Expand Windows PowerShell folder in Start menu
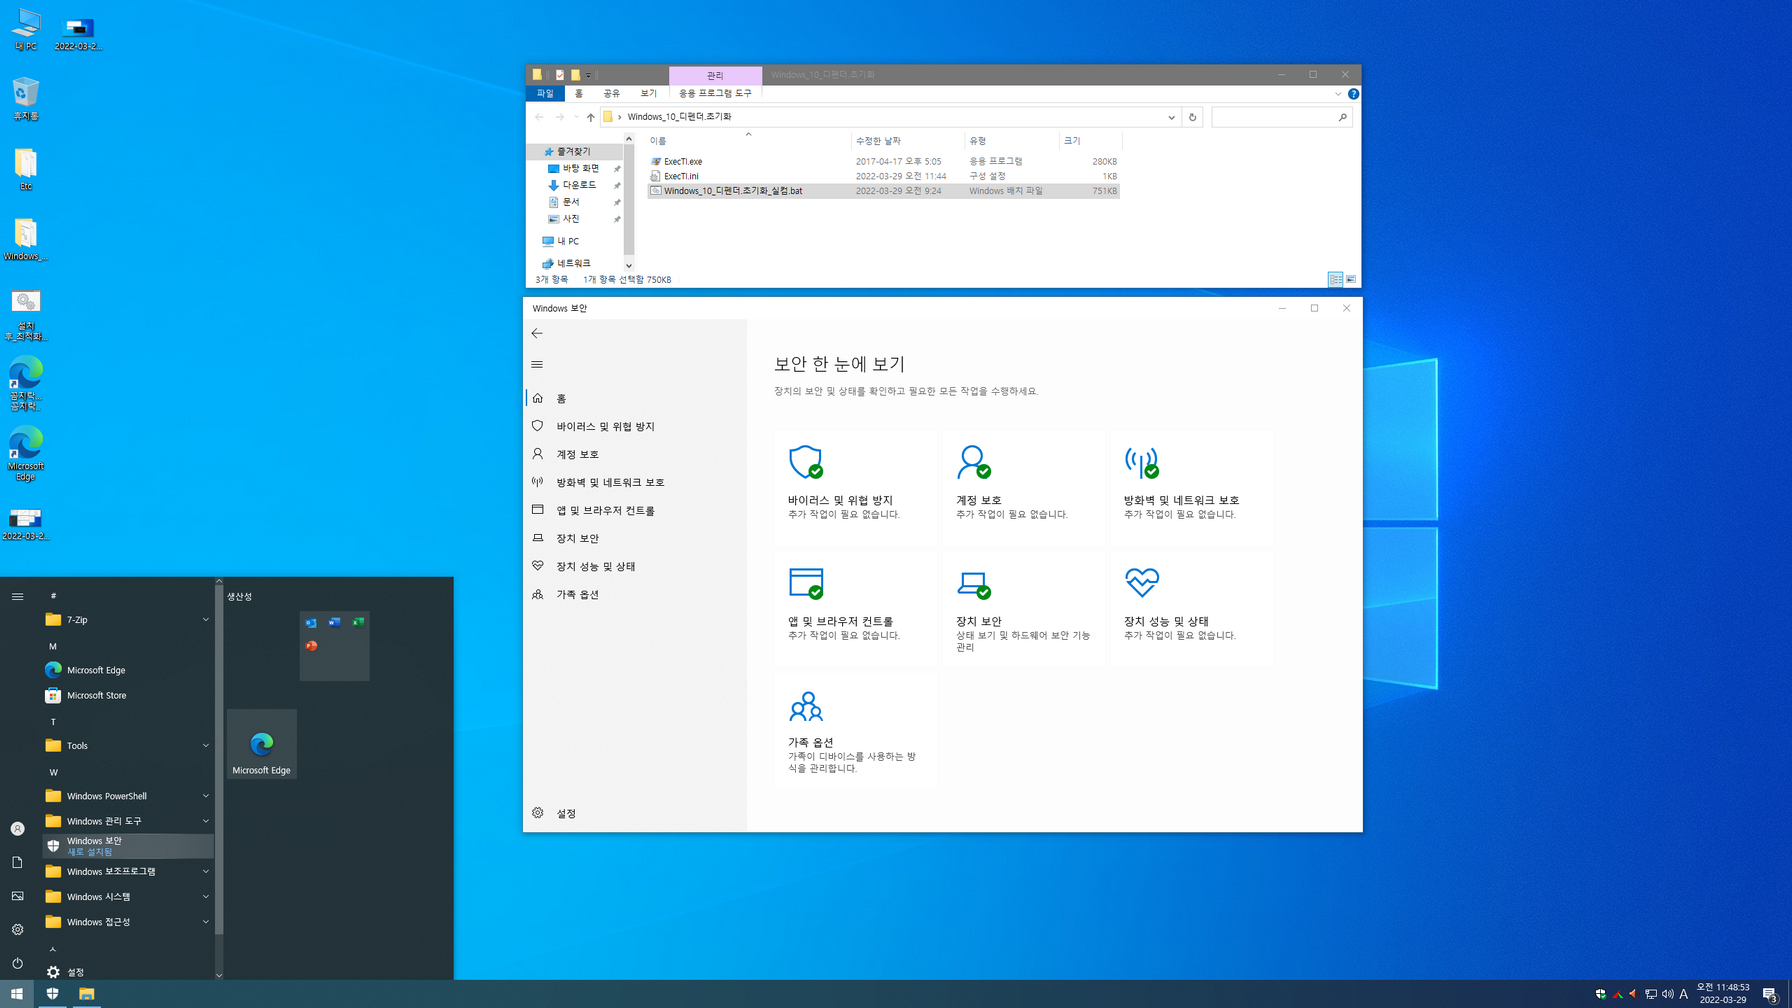Image resolution: width=1792 pixels, height=1008 pixels. click(x=128, y=796)
